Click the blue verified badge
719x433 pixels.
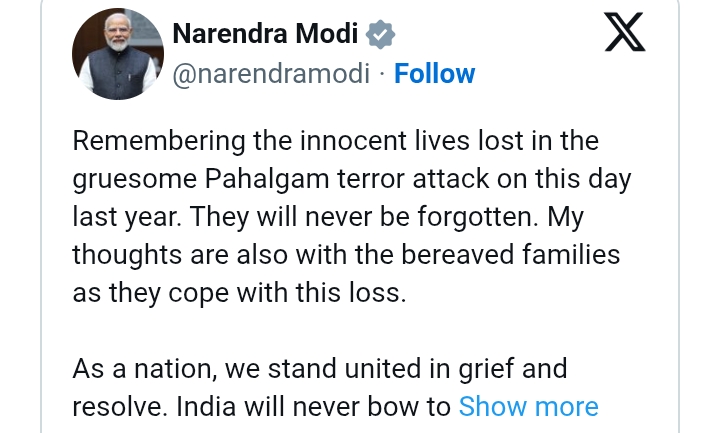(380, 34)
